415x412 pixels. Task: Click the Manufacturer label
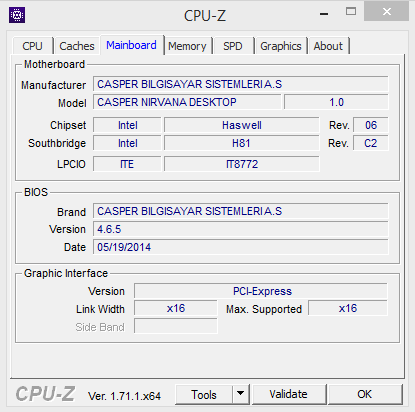(x=54, y=85)
